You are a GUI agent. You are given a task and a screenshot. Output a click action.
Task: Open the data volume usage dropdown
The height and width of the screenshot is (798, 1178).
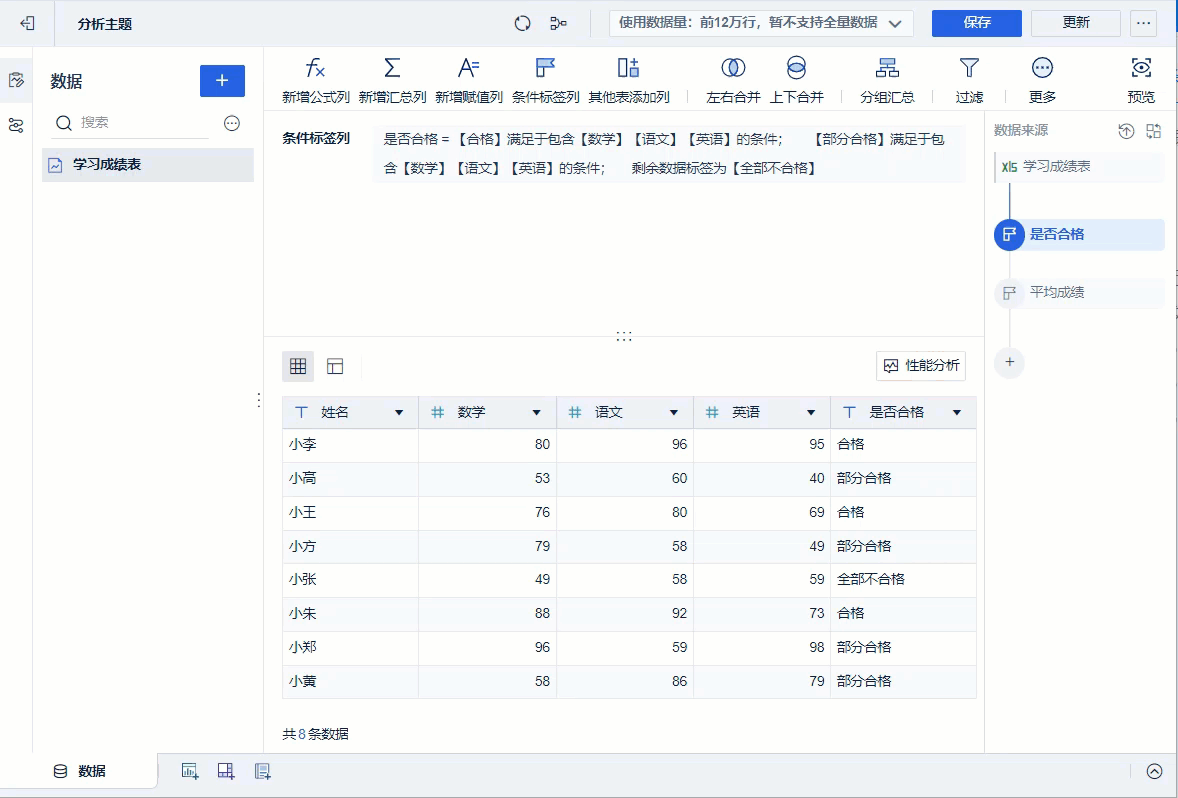pos(761,23)
